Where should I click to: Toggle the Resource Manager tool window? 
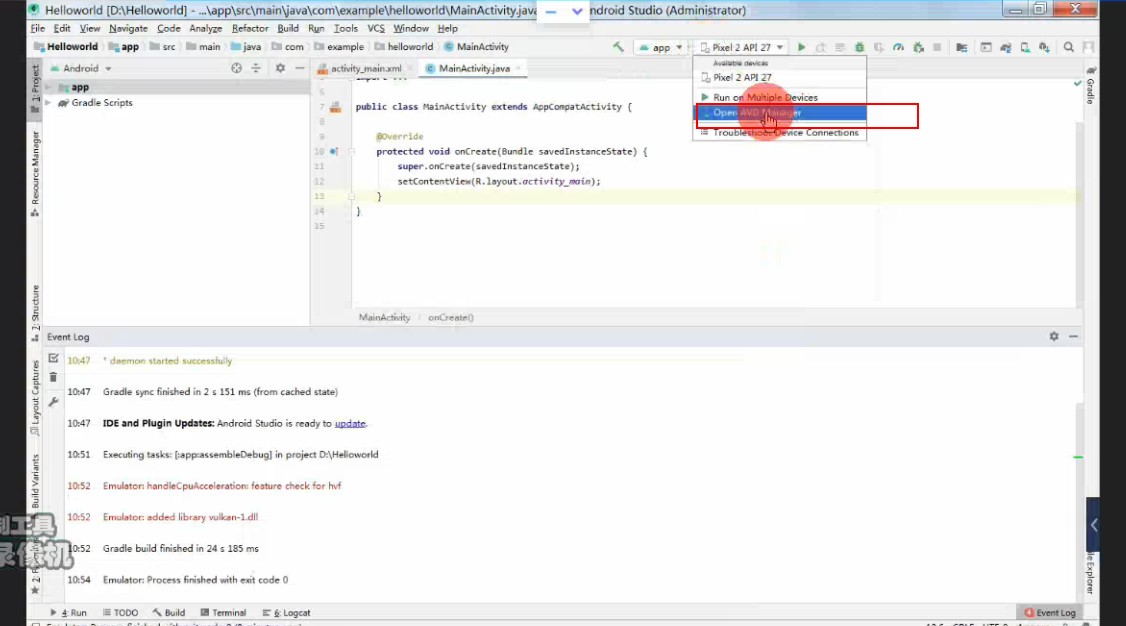tap(35, 174)
